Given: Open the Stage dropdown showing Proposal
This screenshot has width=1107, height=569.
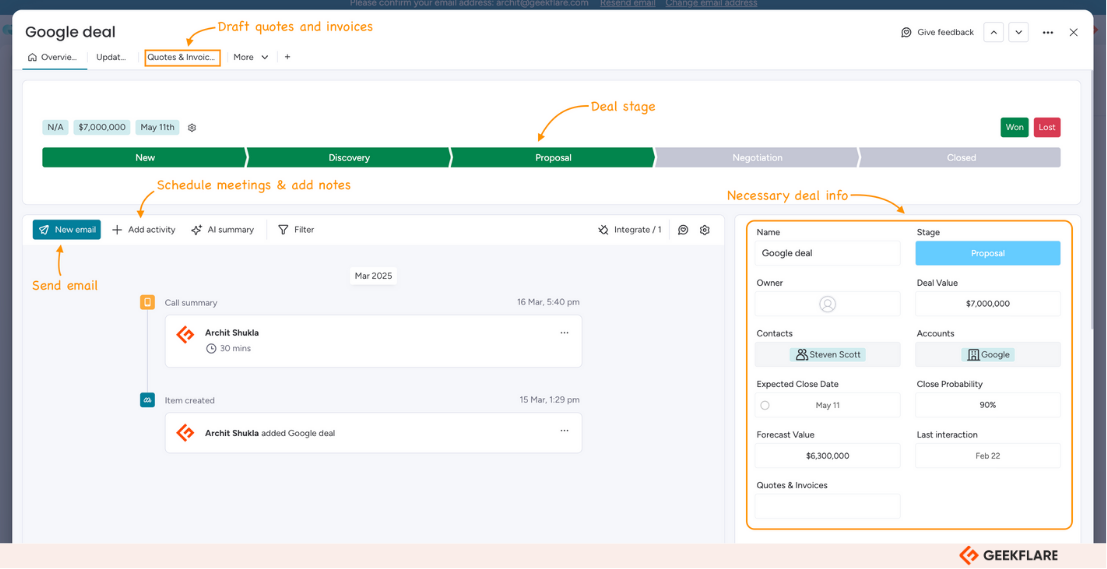Looking at the screenshot, I should click(x=987, y=253).
